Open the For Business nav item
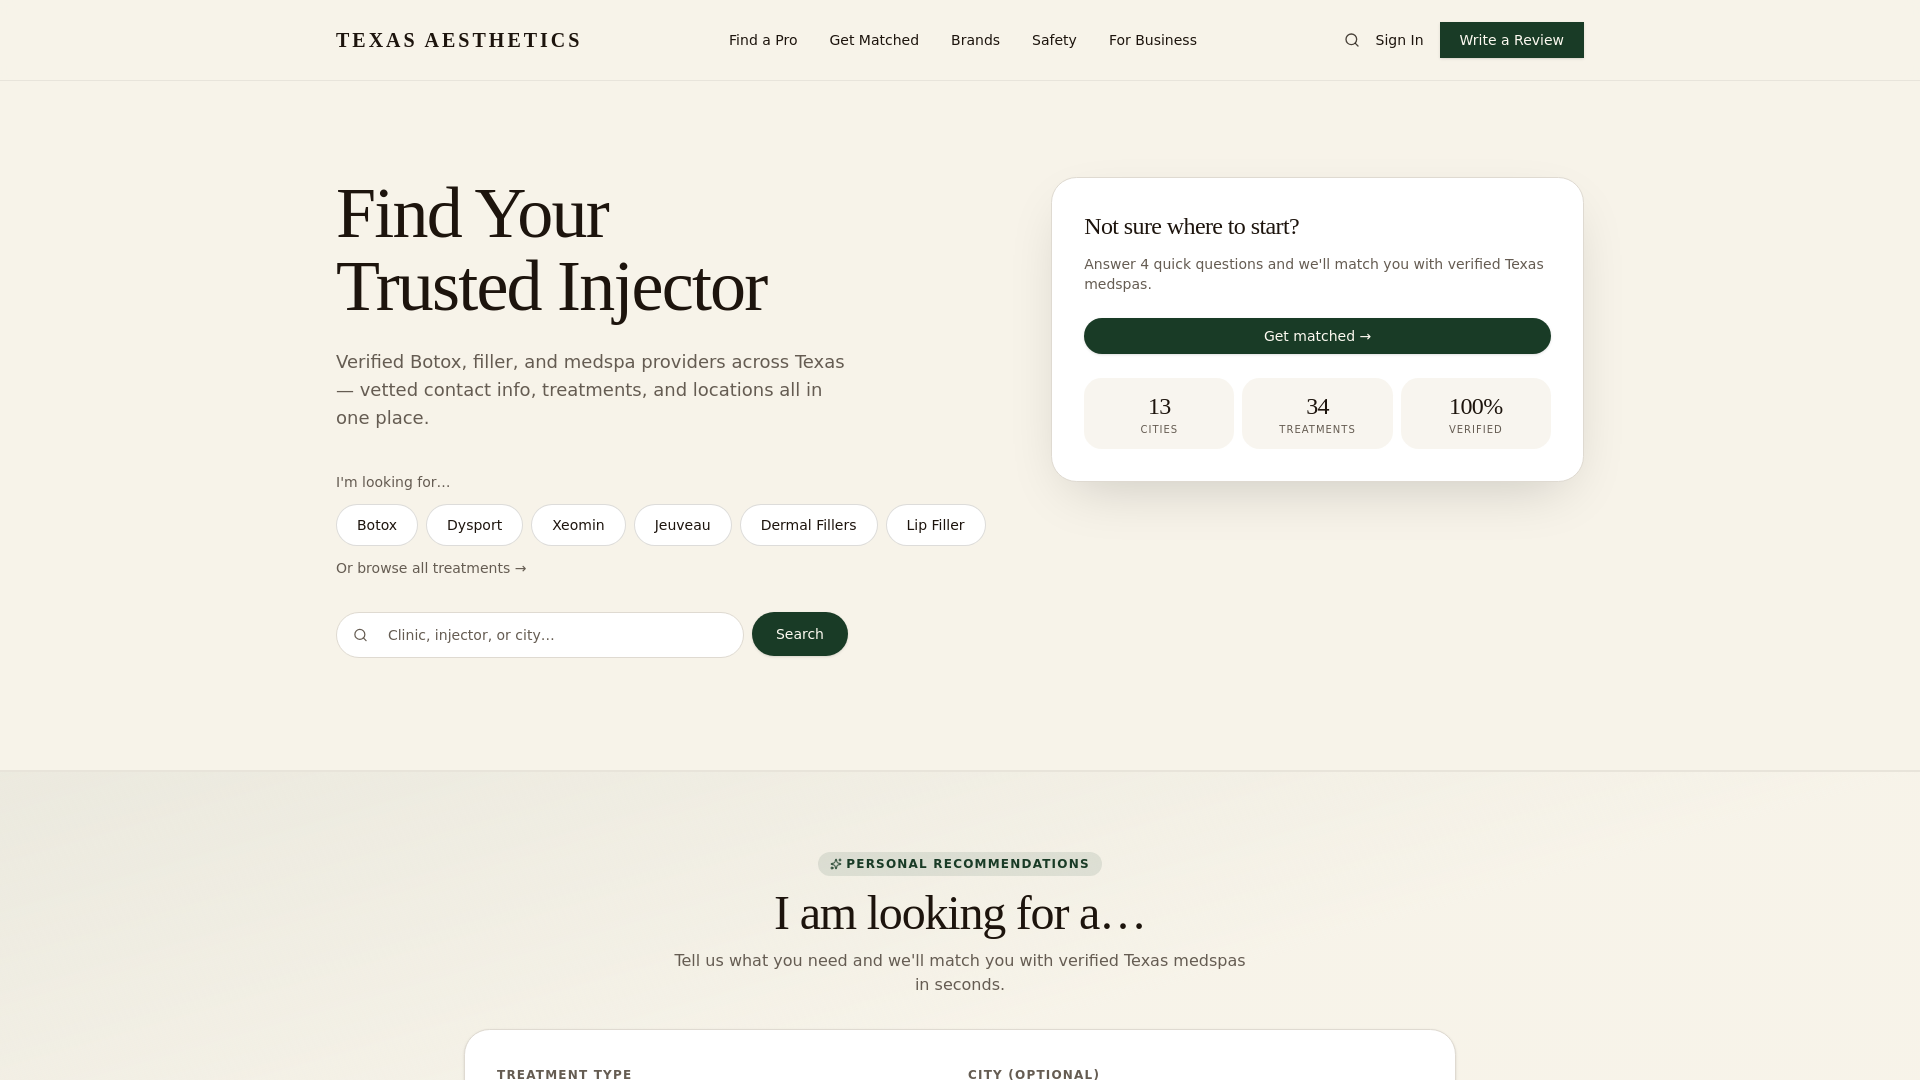 point(1153,40)
